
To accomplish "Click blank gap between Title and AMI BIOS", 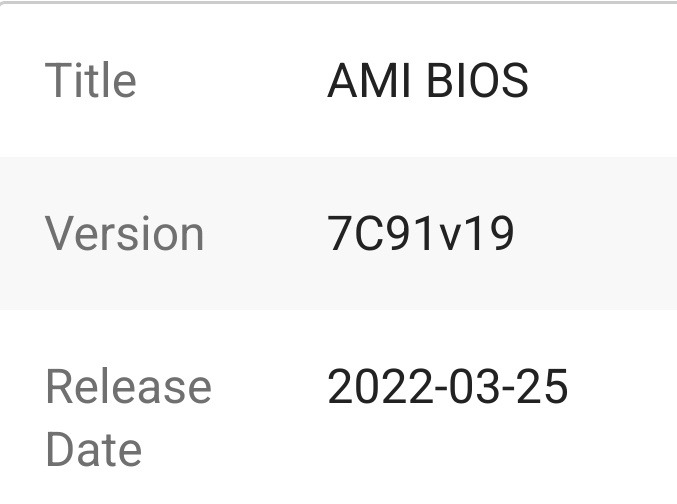I will (230, 81).
